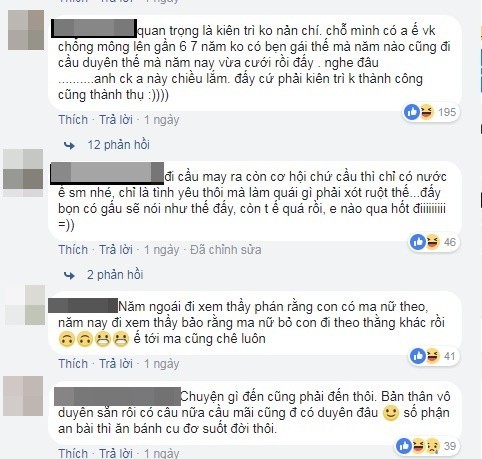Click laughing emoji on 195-reaction comment
This screenshot has height=459, width=482.
click(x=426, y=112)
